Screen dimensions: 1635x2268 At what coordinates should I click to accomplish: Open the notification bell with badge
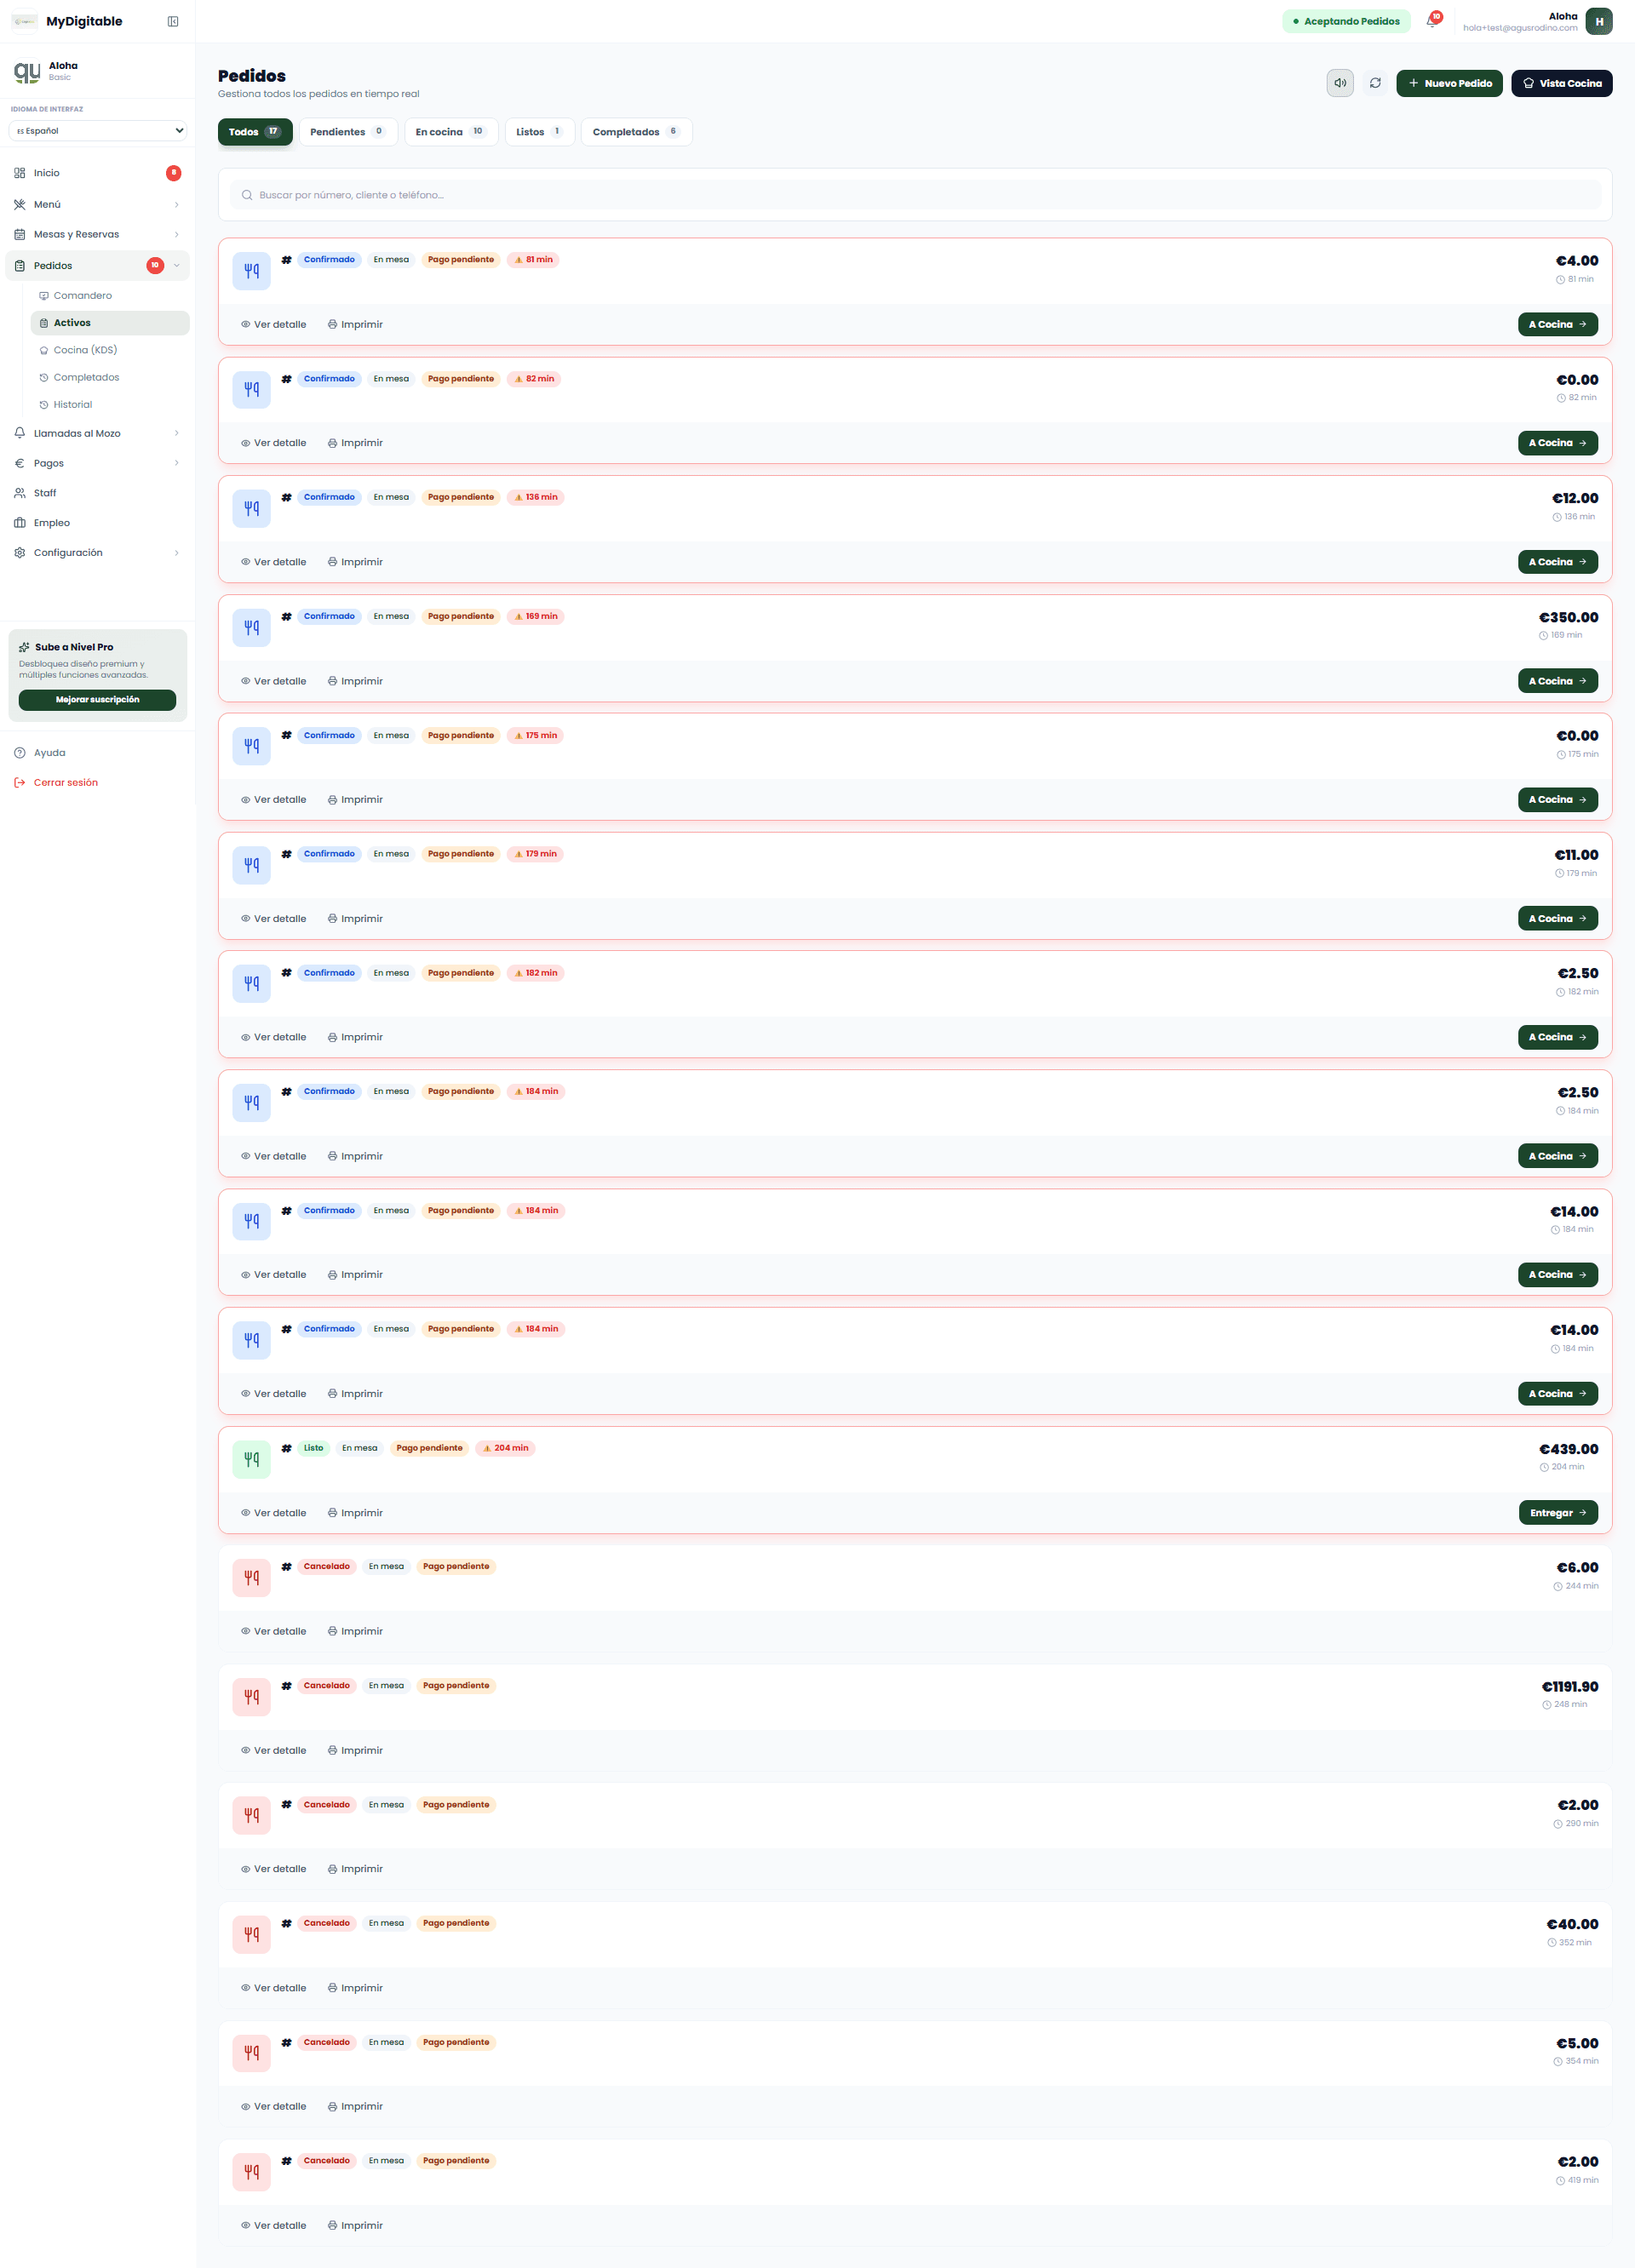[1432, 20]
